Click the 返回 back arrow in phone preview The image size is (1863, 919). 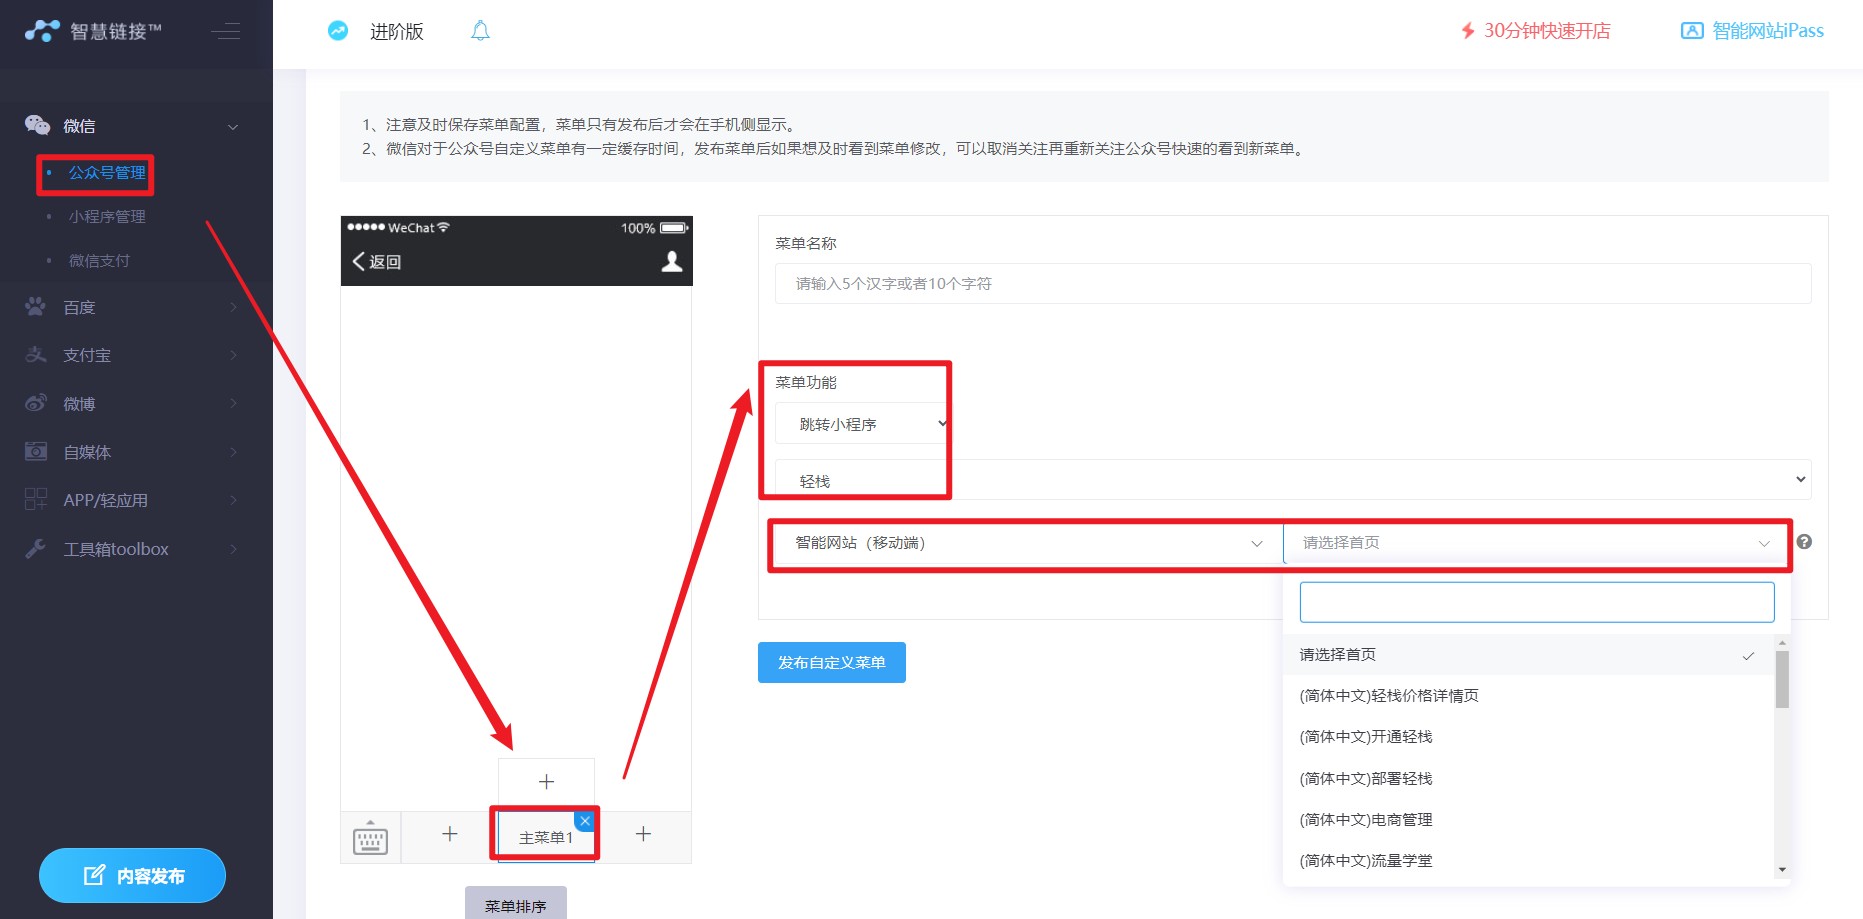pyautogui.click(x=377, y=261)
